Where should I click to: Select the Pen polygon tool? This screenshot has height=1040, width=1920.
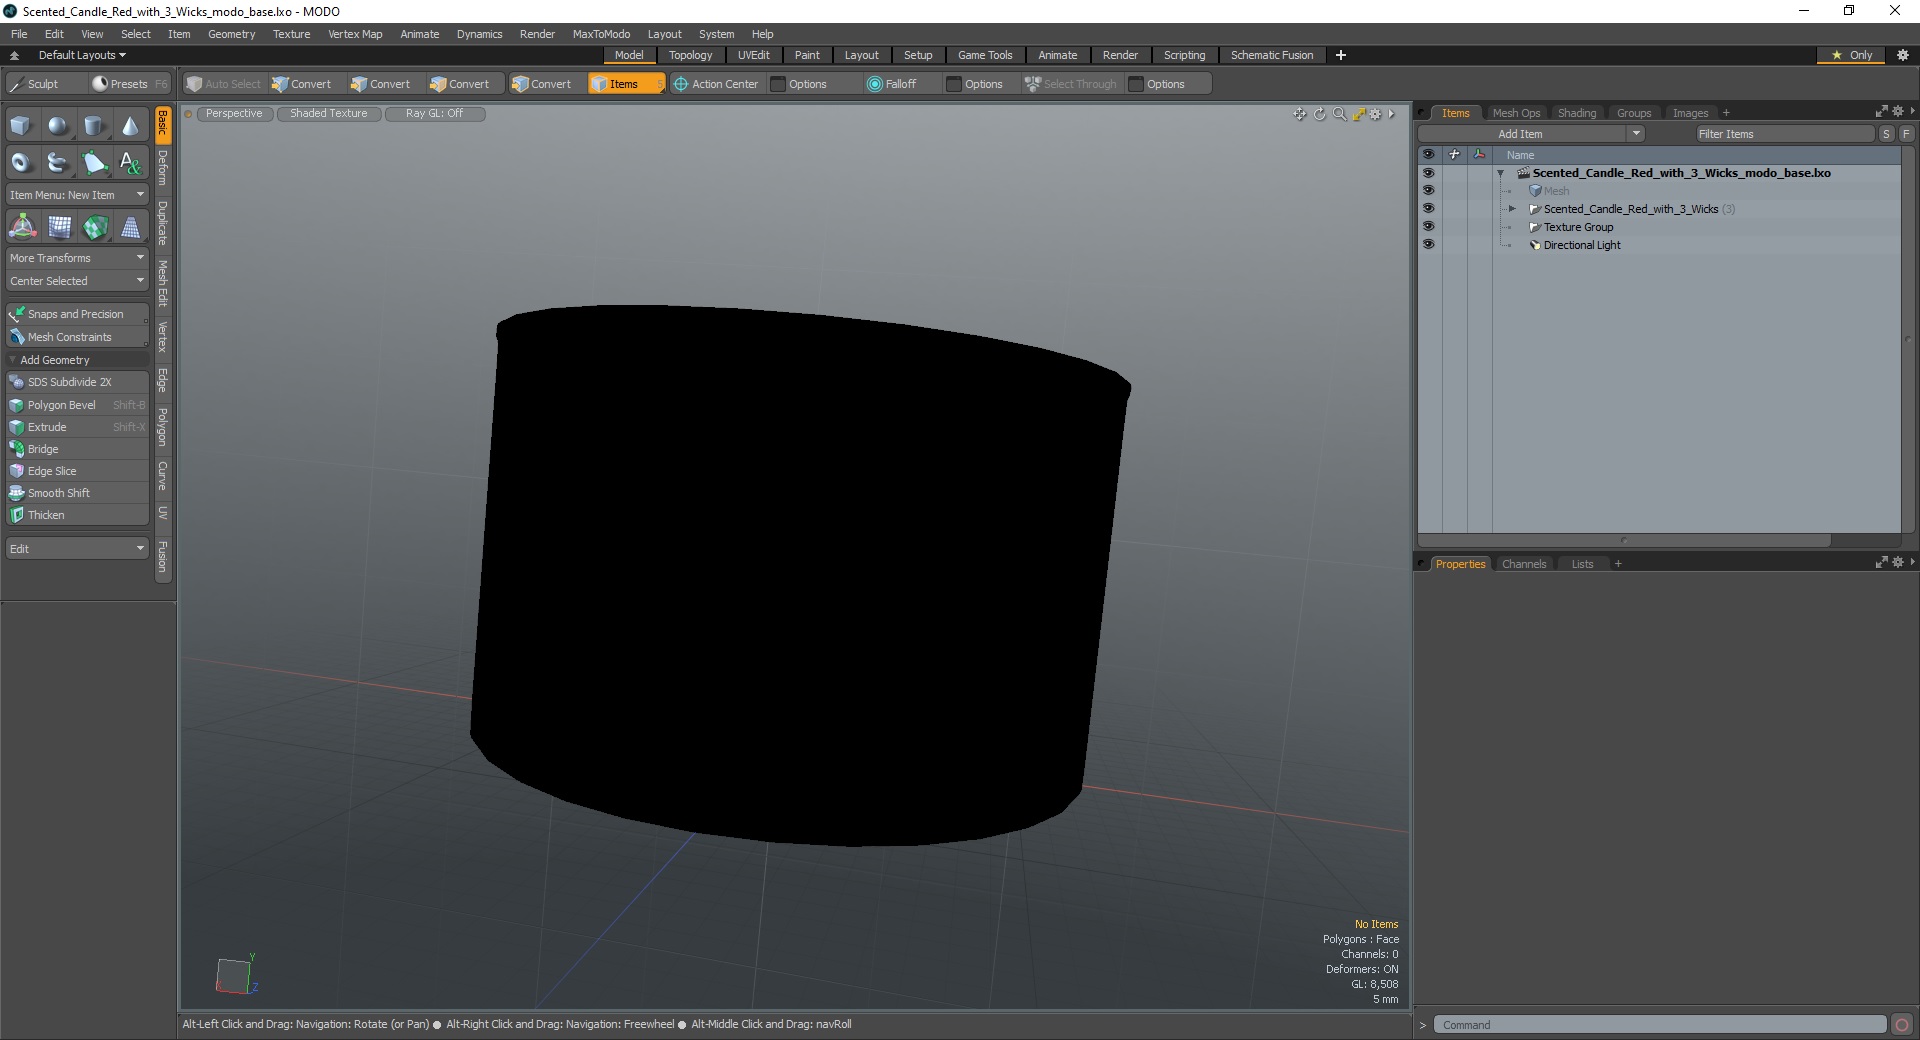(94, 162)
